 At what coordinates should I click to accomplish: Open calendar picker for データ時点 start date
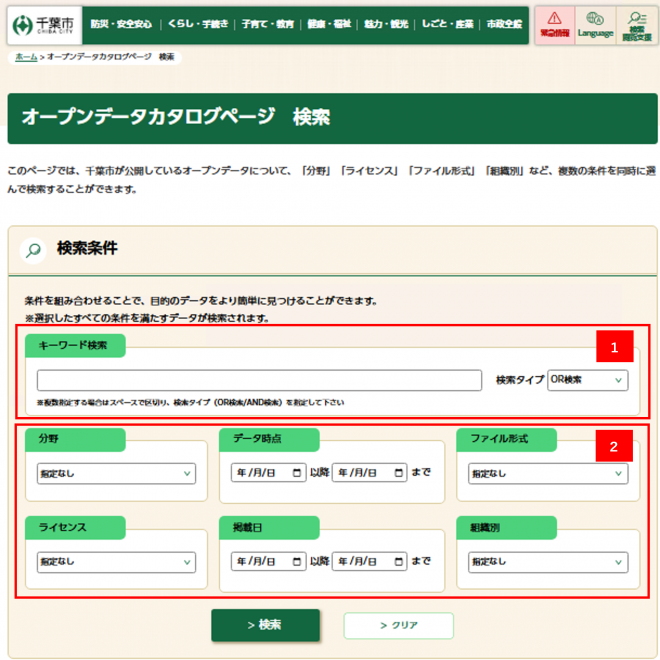pos(297,472)
